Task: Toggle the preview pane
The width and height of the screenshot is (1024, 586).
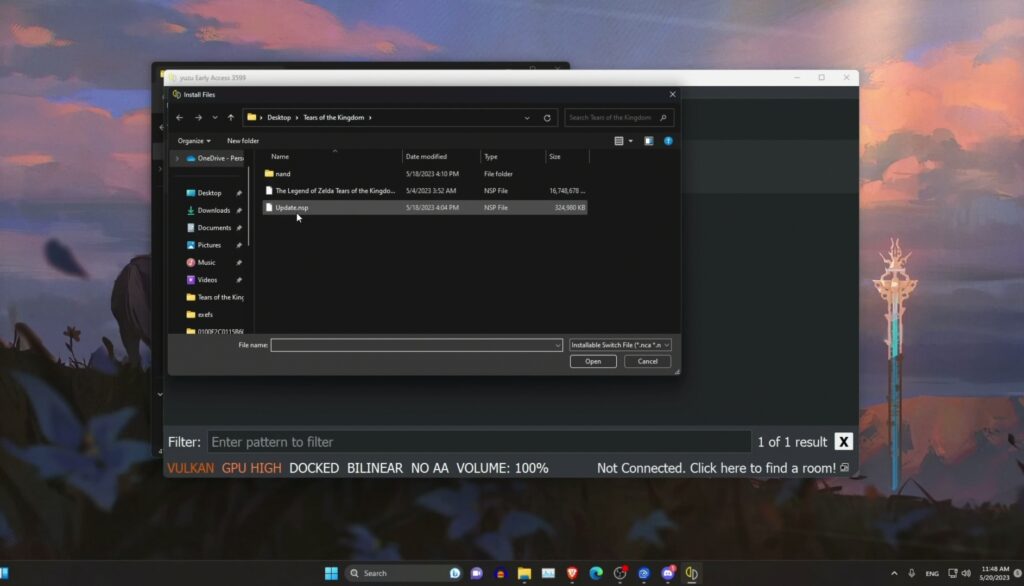Action: (648, 140)
